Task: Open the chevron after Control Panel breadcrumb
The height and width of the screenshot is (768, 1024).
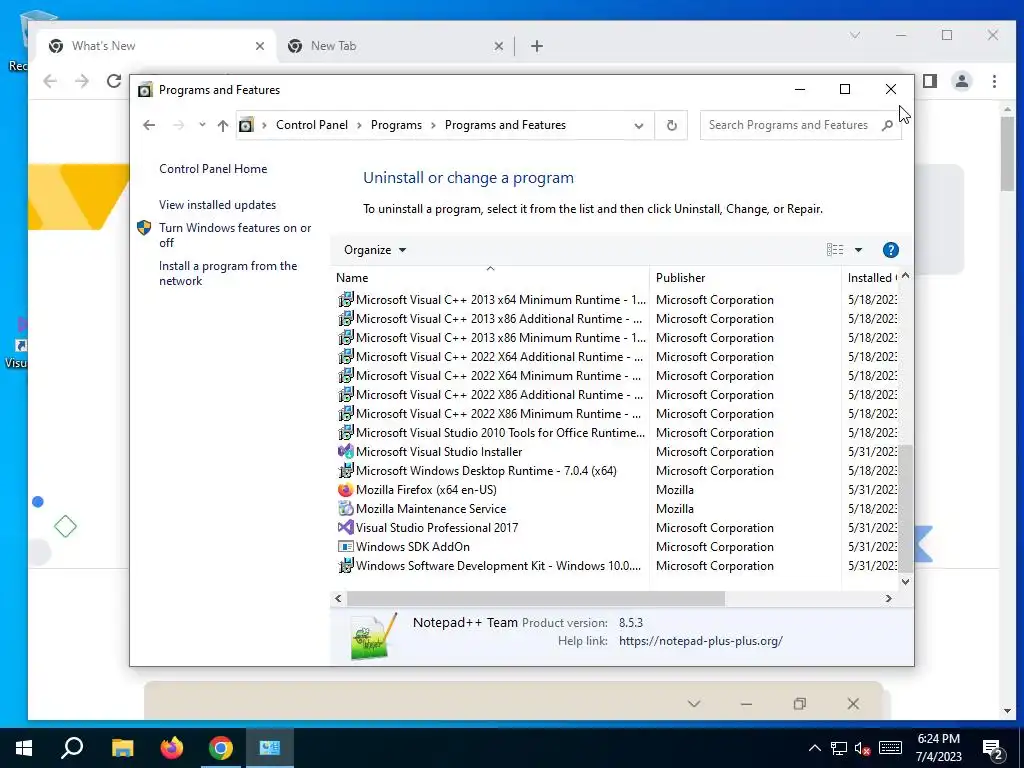Action: click(359, 125)
